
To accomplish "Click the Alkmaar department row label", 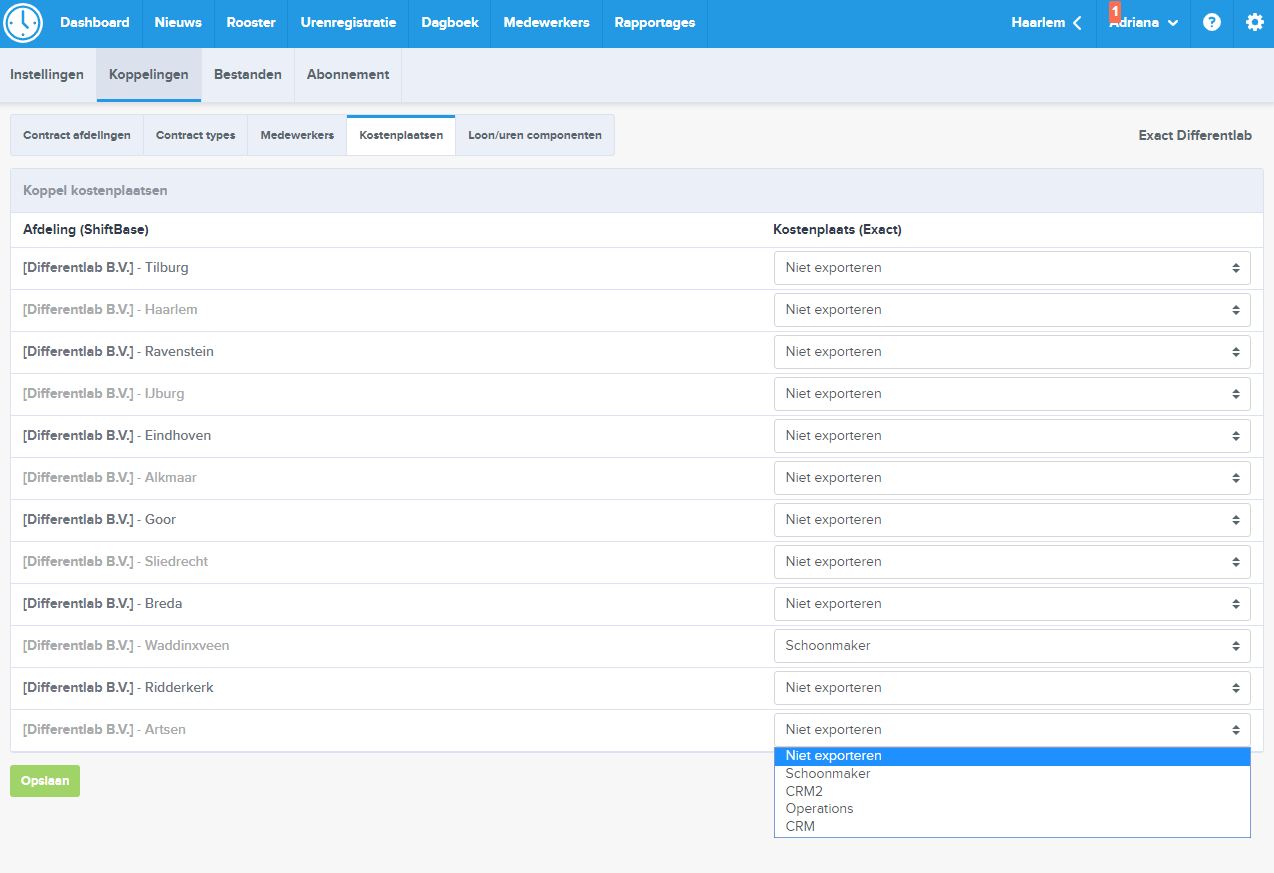I will 110,478.
